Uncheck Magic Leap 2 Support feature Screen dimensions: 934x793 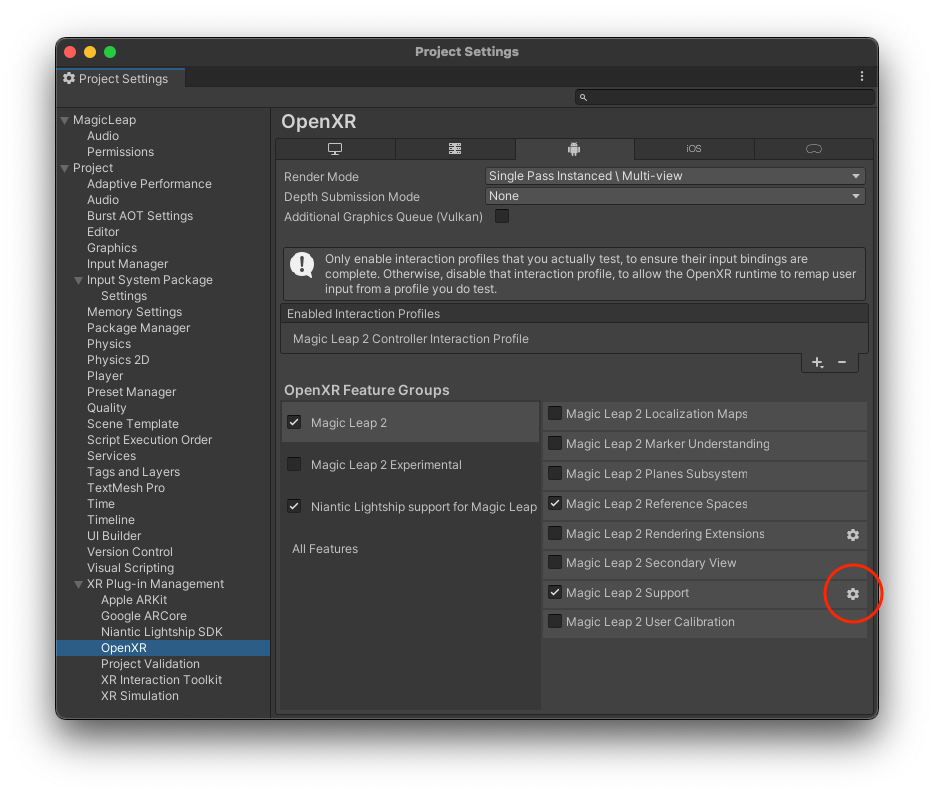[555, 593]
